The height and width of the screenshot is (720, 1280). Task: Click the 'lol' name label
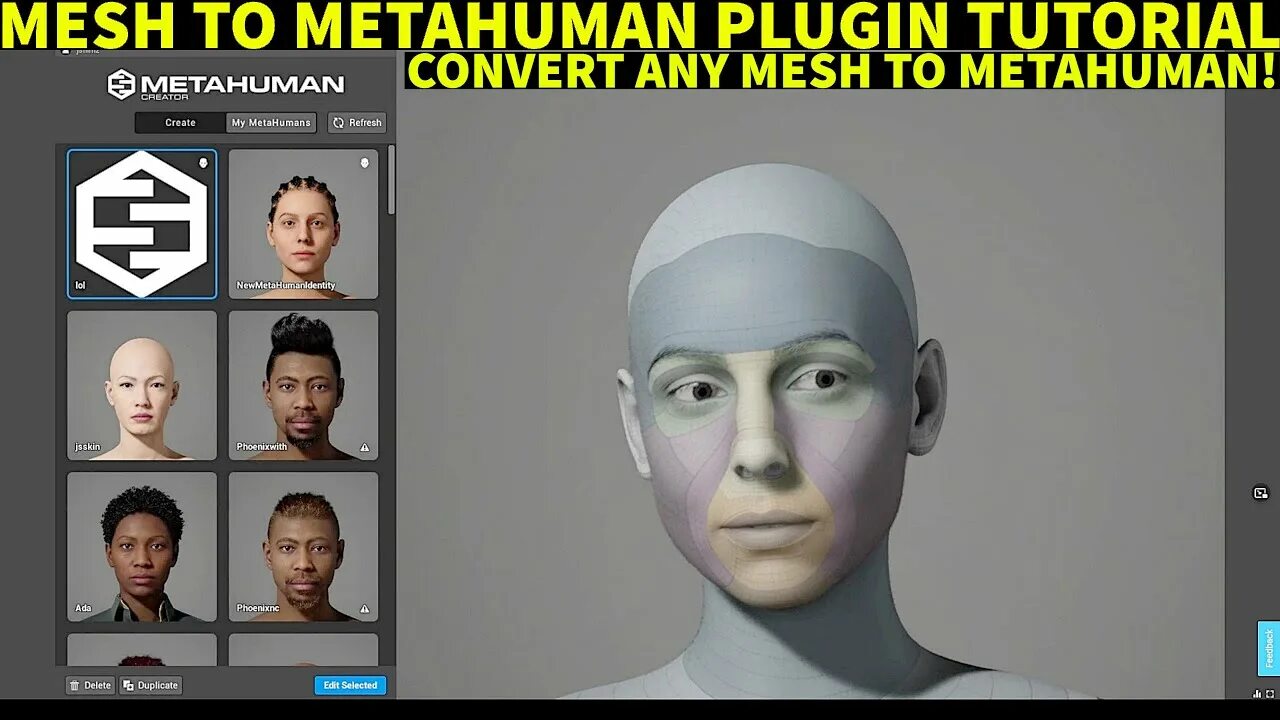[81, 286]
